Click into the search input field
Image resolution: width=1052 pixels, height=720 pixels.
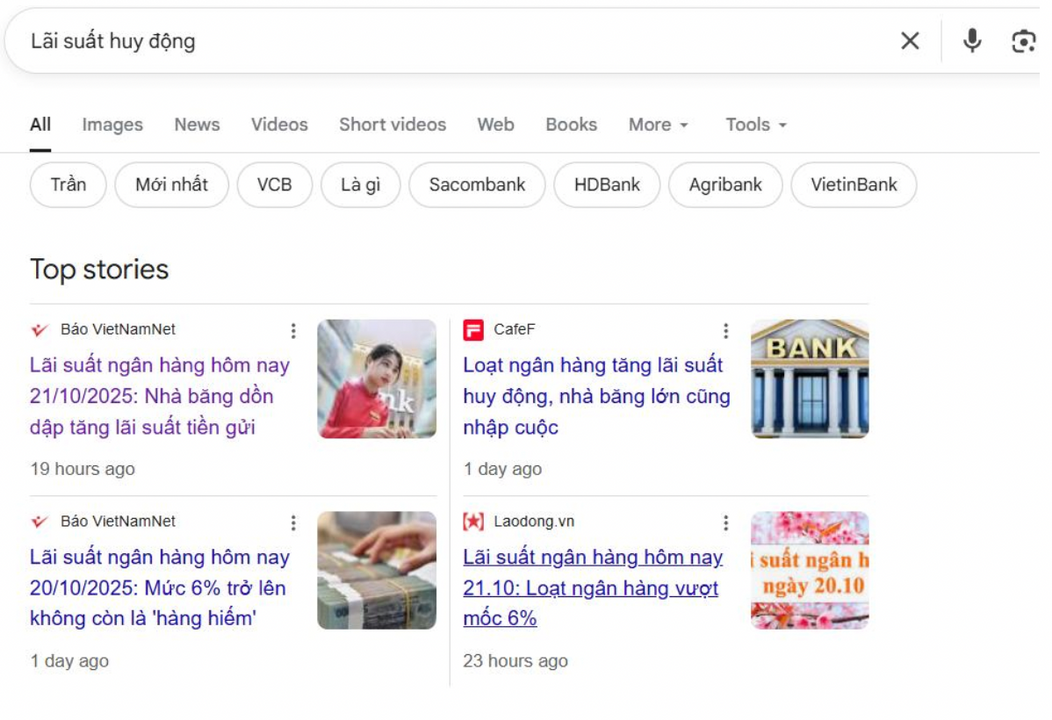click(x=450, y=41)
